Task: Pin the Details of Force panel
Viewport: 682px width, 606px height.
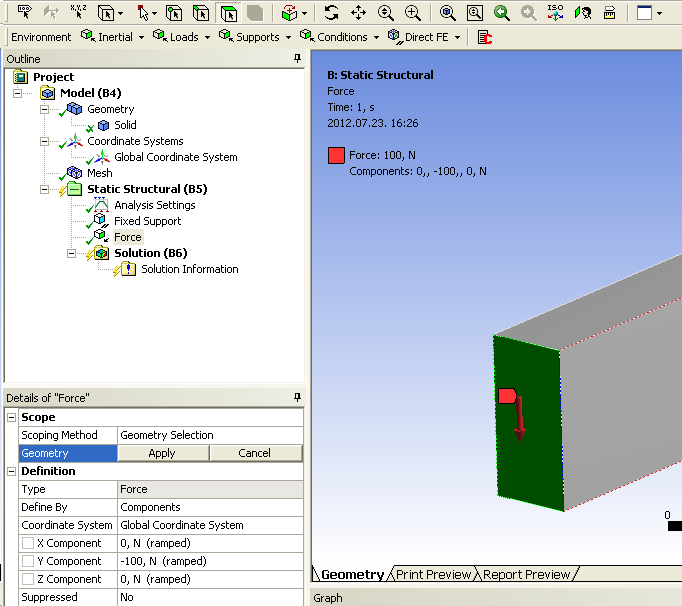Action: 298,397
